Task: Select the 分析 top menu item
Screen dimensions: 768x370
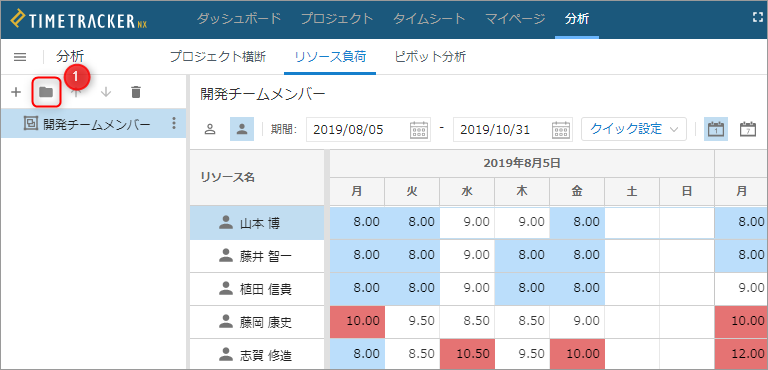Action: click(577, 19)
